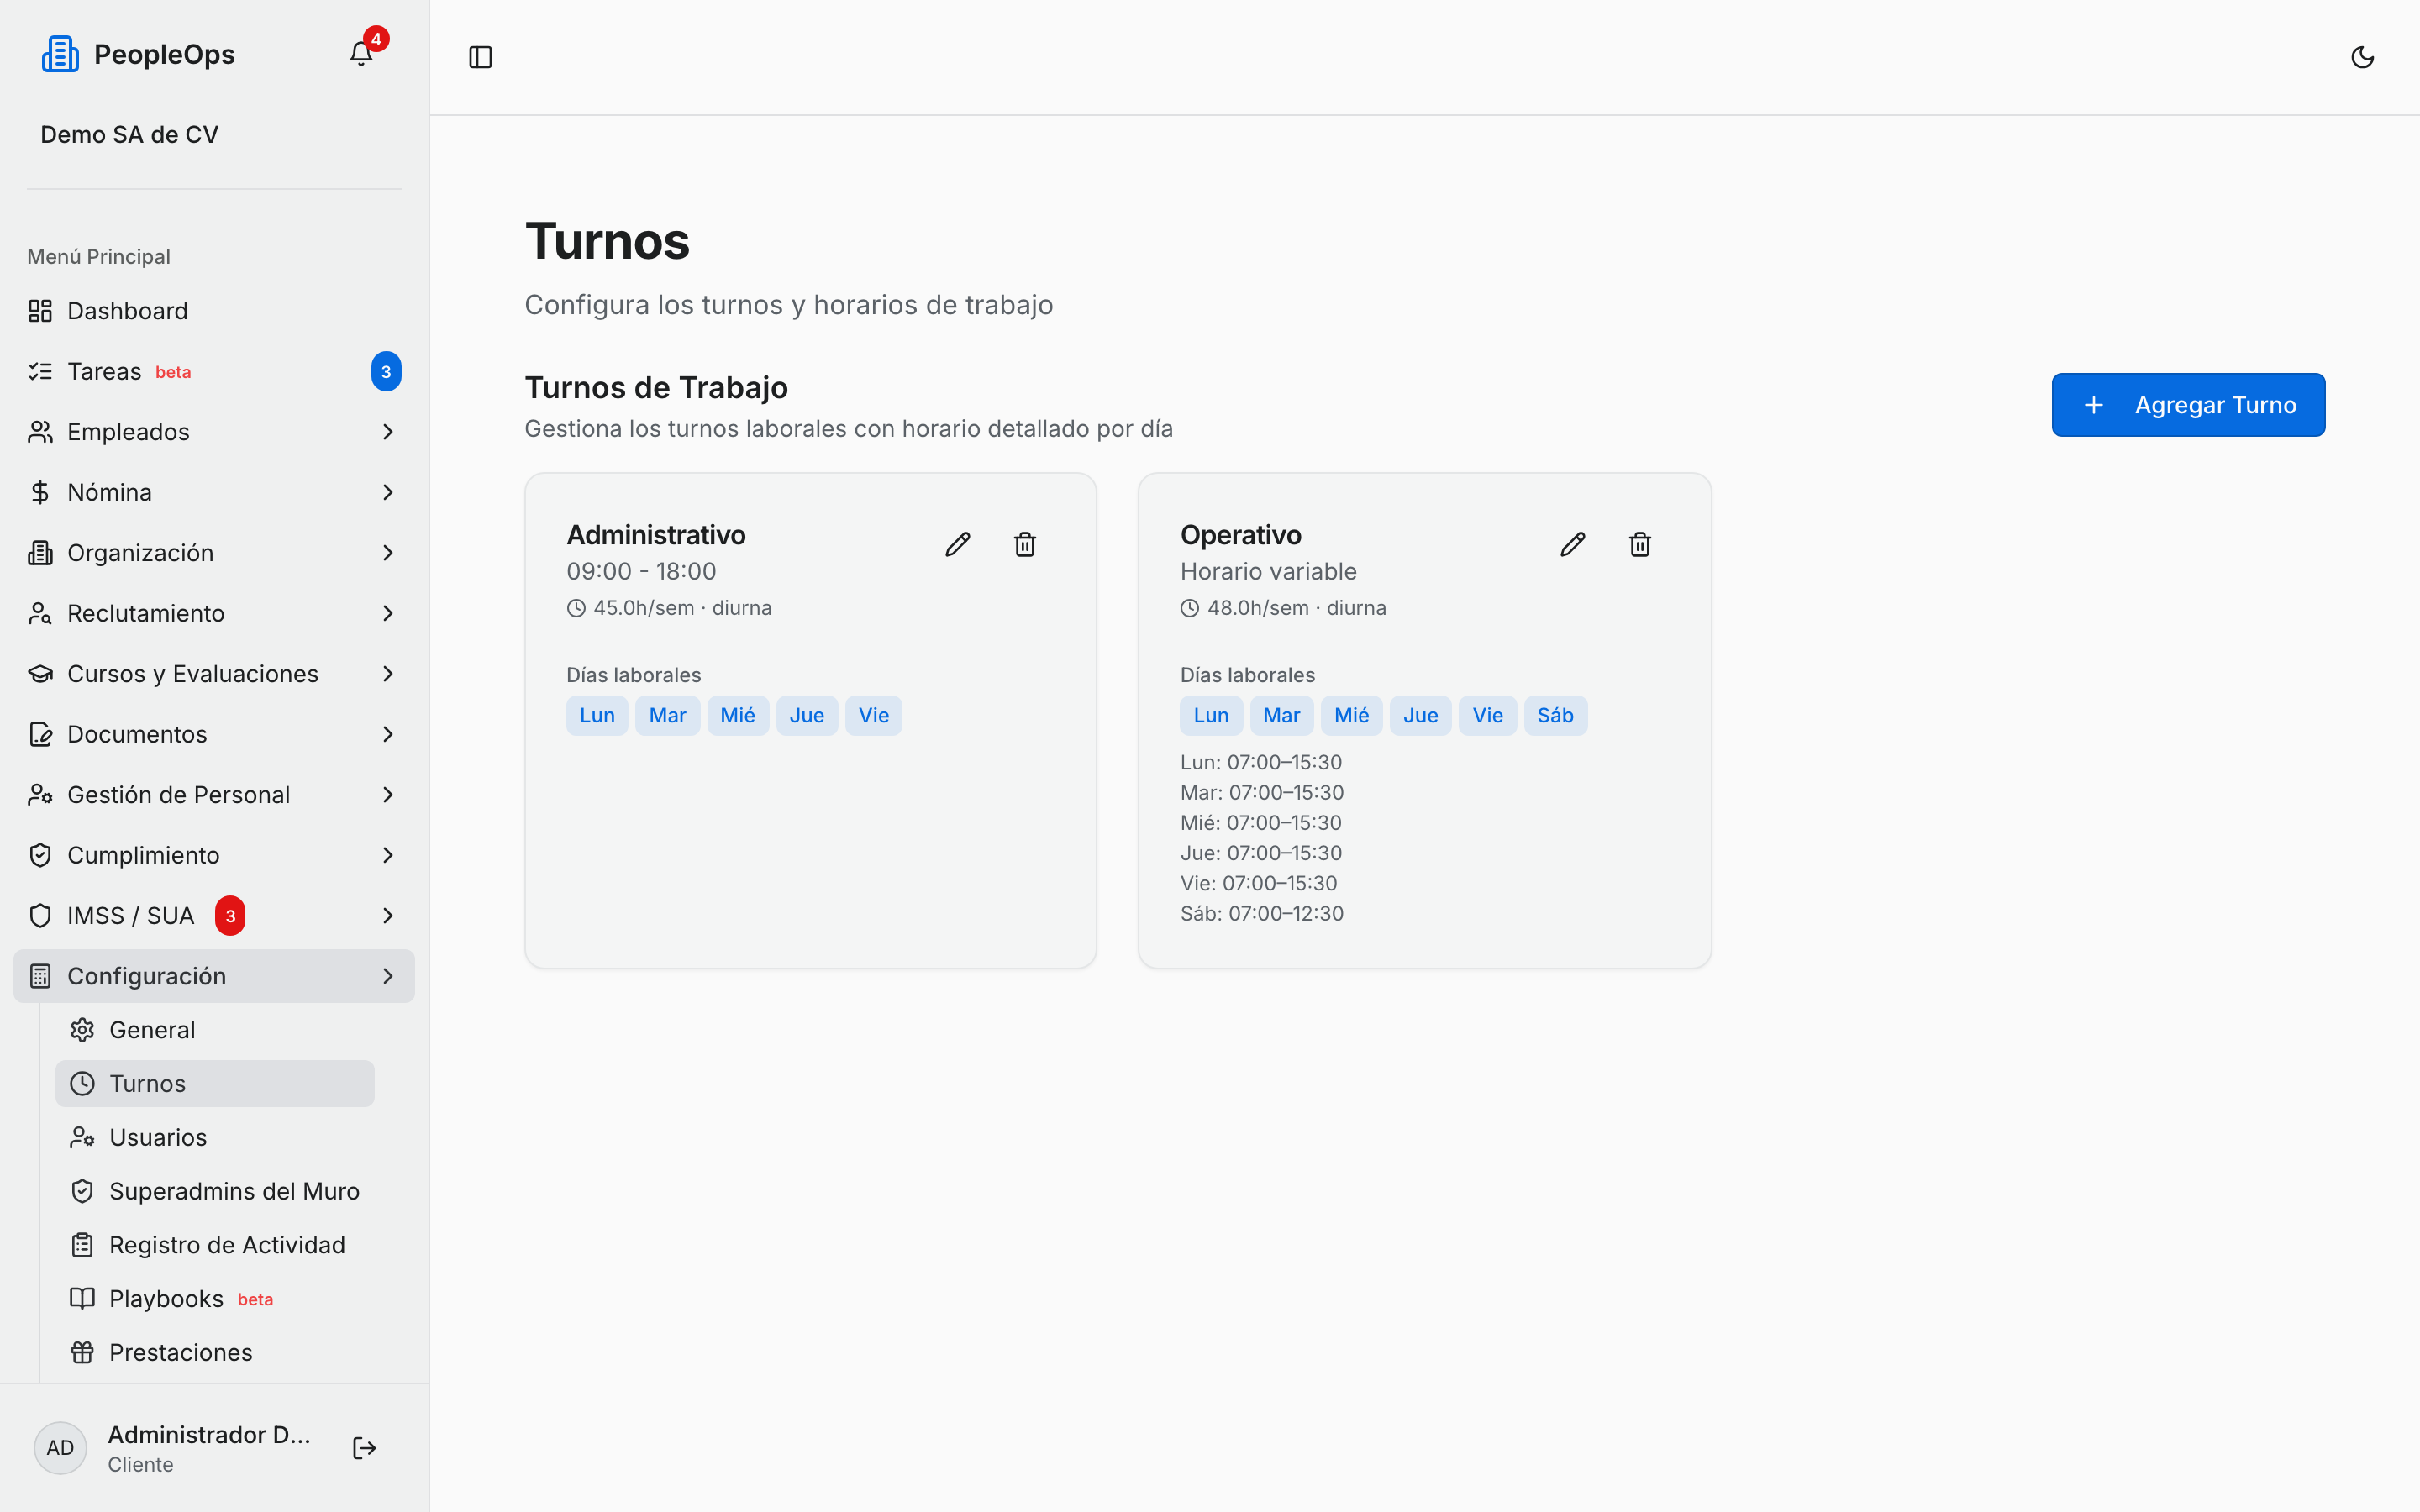Expand the IMSS / SUA chevron
The image size is (2420, 1512).
(388, 916)
